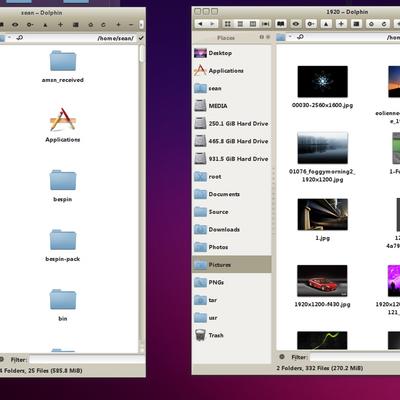Click the plus icon in 1920 window toolbar
Viewport: 400px width, 400px height.
[x=341, y=24]
